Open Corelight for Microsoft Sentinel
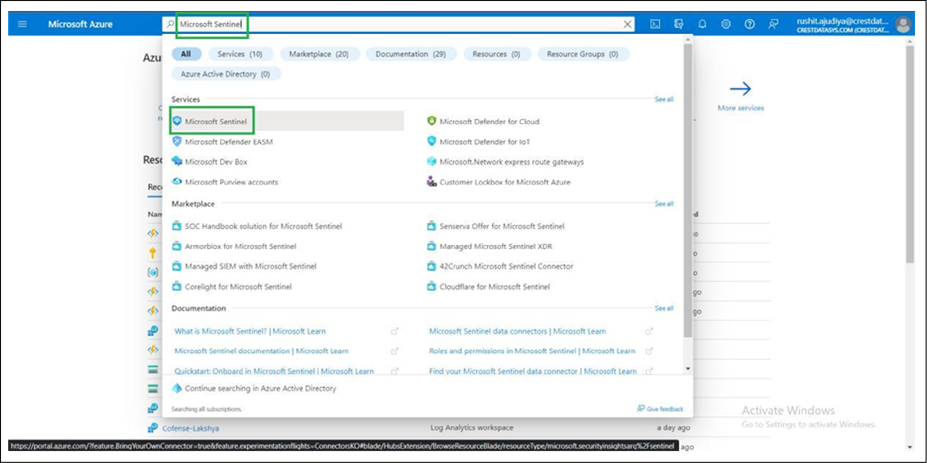Image resolution: width=927 pixels, height=463 pixels. (238, 287)
